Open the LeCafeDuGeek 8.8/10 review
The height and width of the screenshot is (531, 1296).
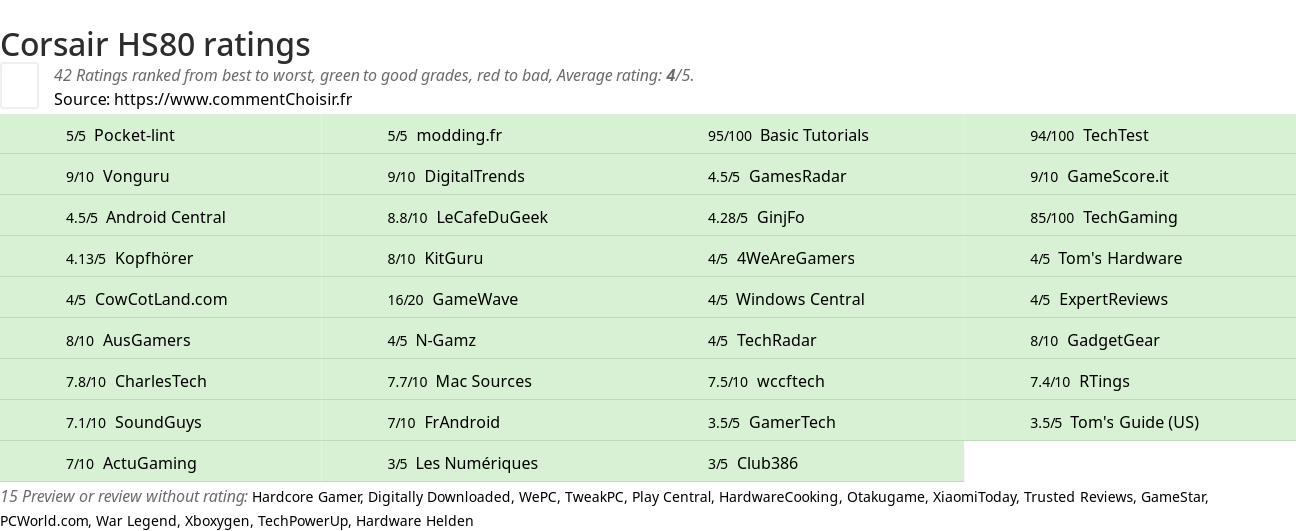482,217
